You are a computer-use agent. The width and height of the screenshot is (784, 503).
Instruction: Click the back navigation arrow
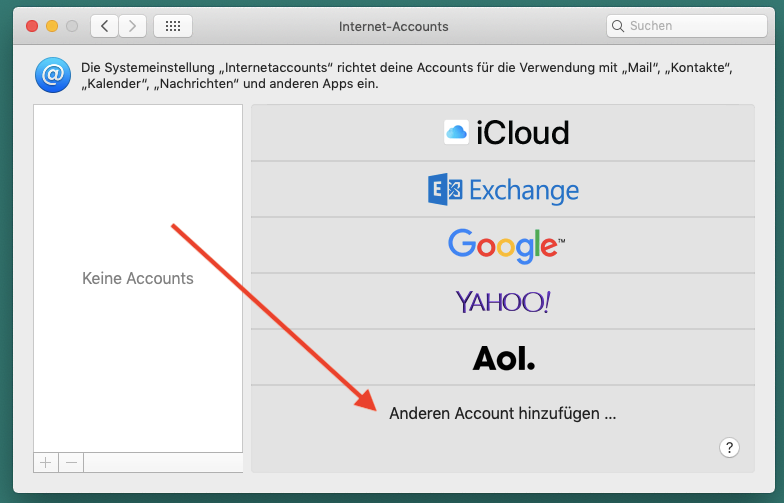pyautogui.click(x=105, y=26)
